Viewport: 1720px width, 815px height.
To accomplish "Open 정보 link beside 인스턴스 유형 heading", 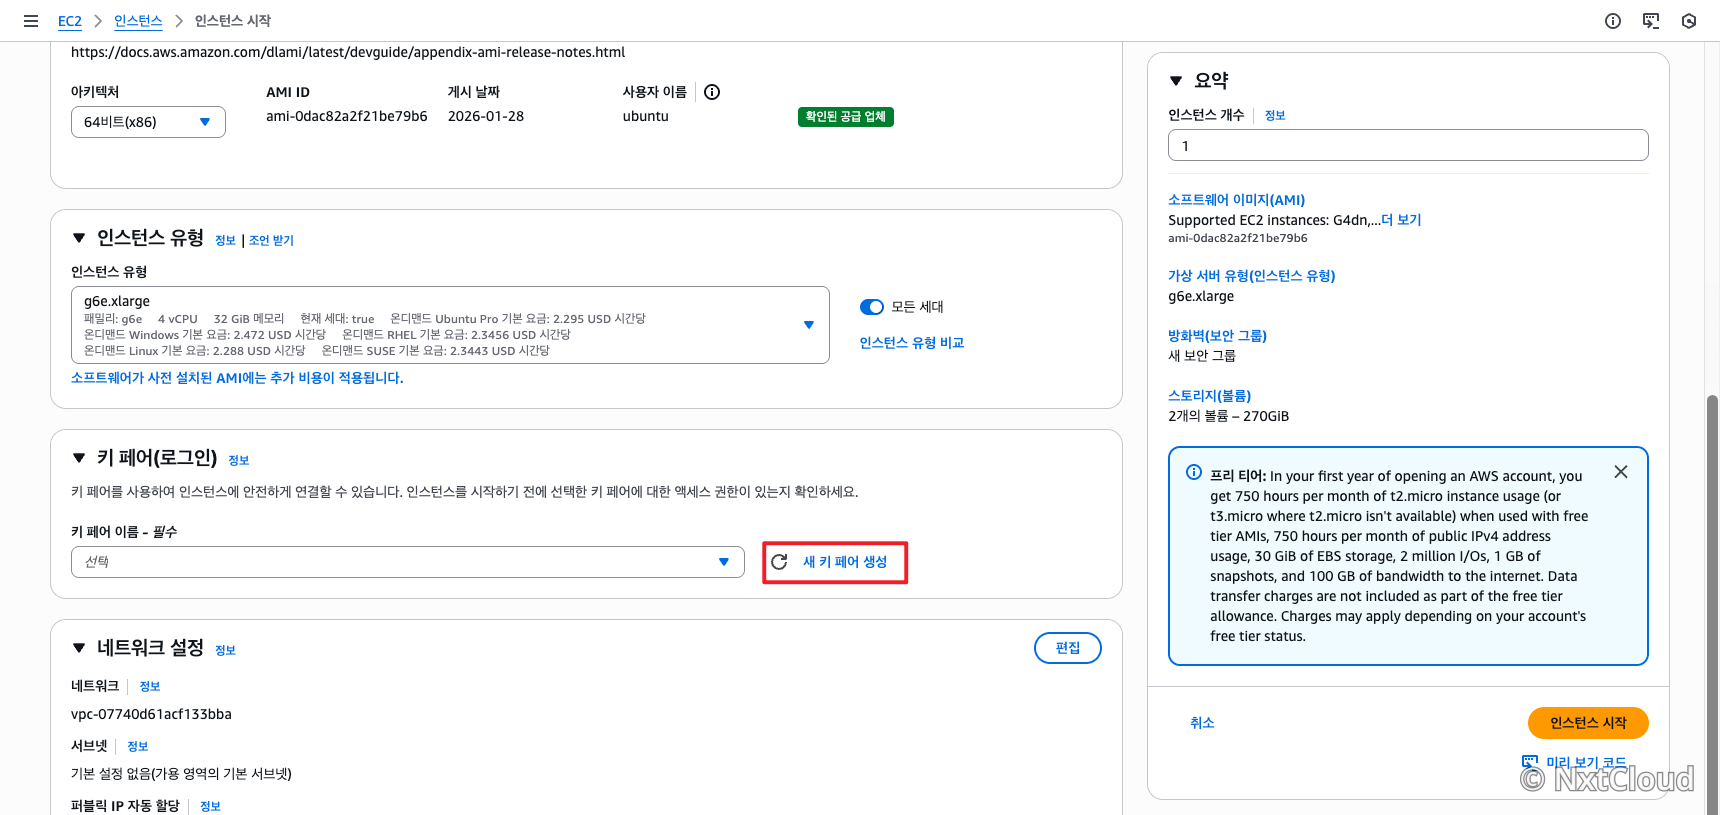I will pos(225,240).
